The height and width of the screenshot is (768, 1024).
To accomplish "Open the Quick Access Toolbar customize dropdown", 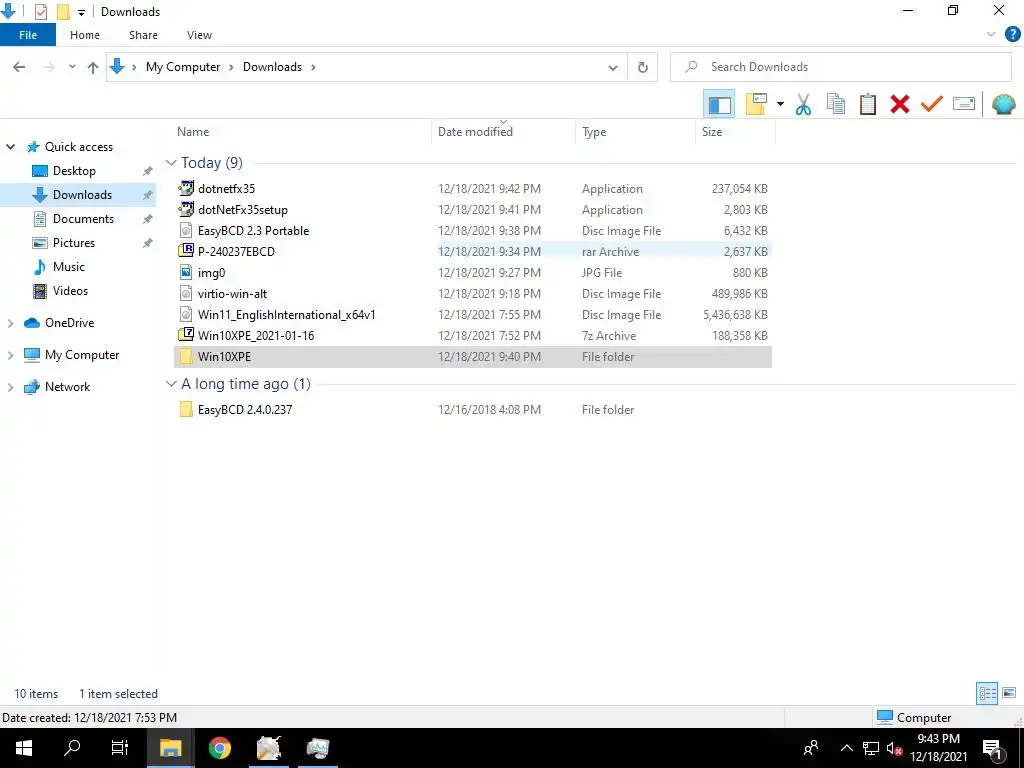I will pos(81,12).
